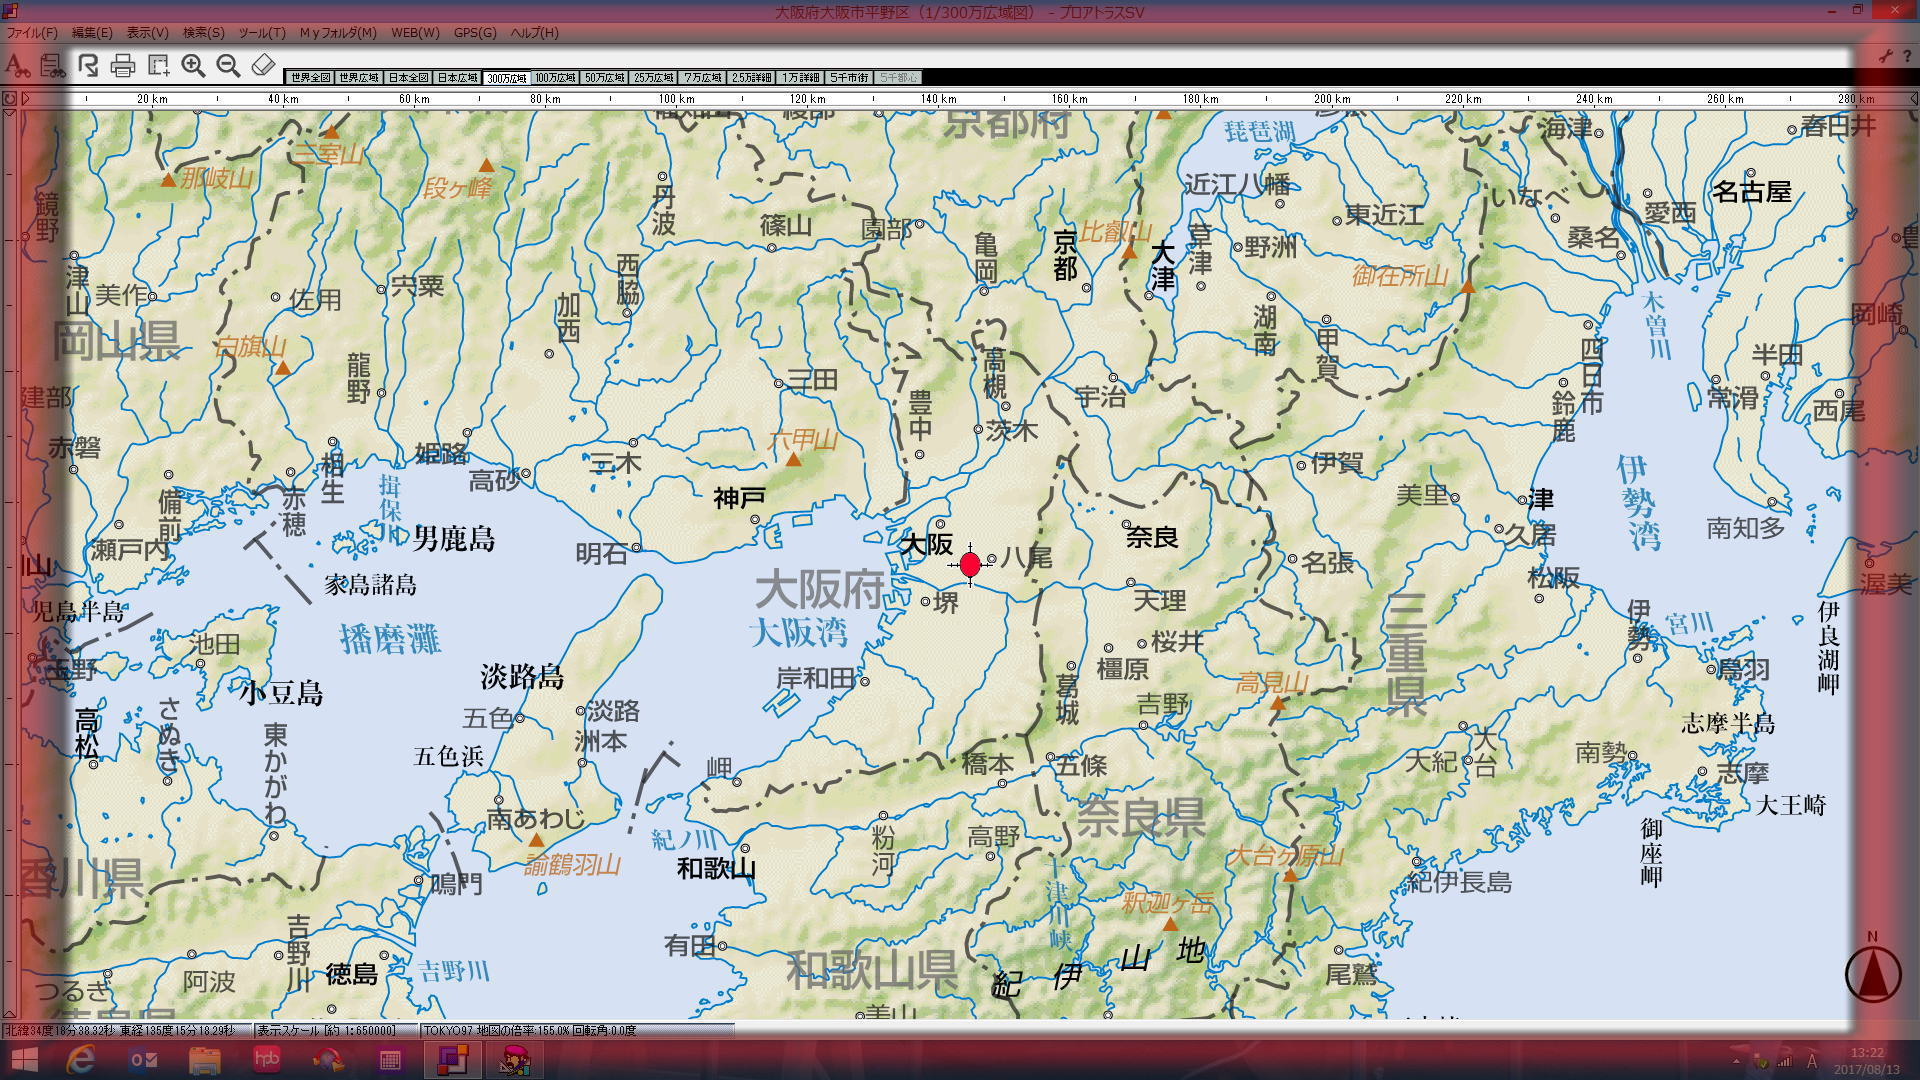Image resolution: width=1920 pixels, height=1080 pixels.
Task: Expand the 検索(S) menu
Action: [203, 33]
